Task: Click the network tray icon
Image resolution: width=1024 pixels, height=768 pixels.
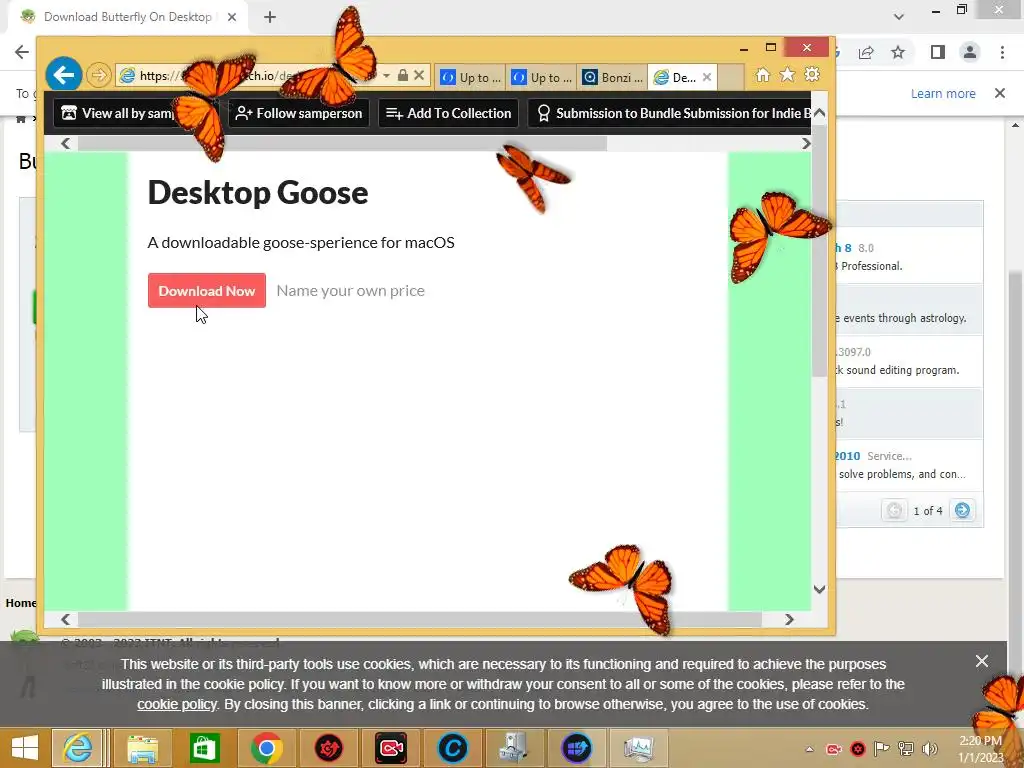Action: 906,749
